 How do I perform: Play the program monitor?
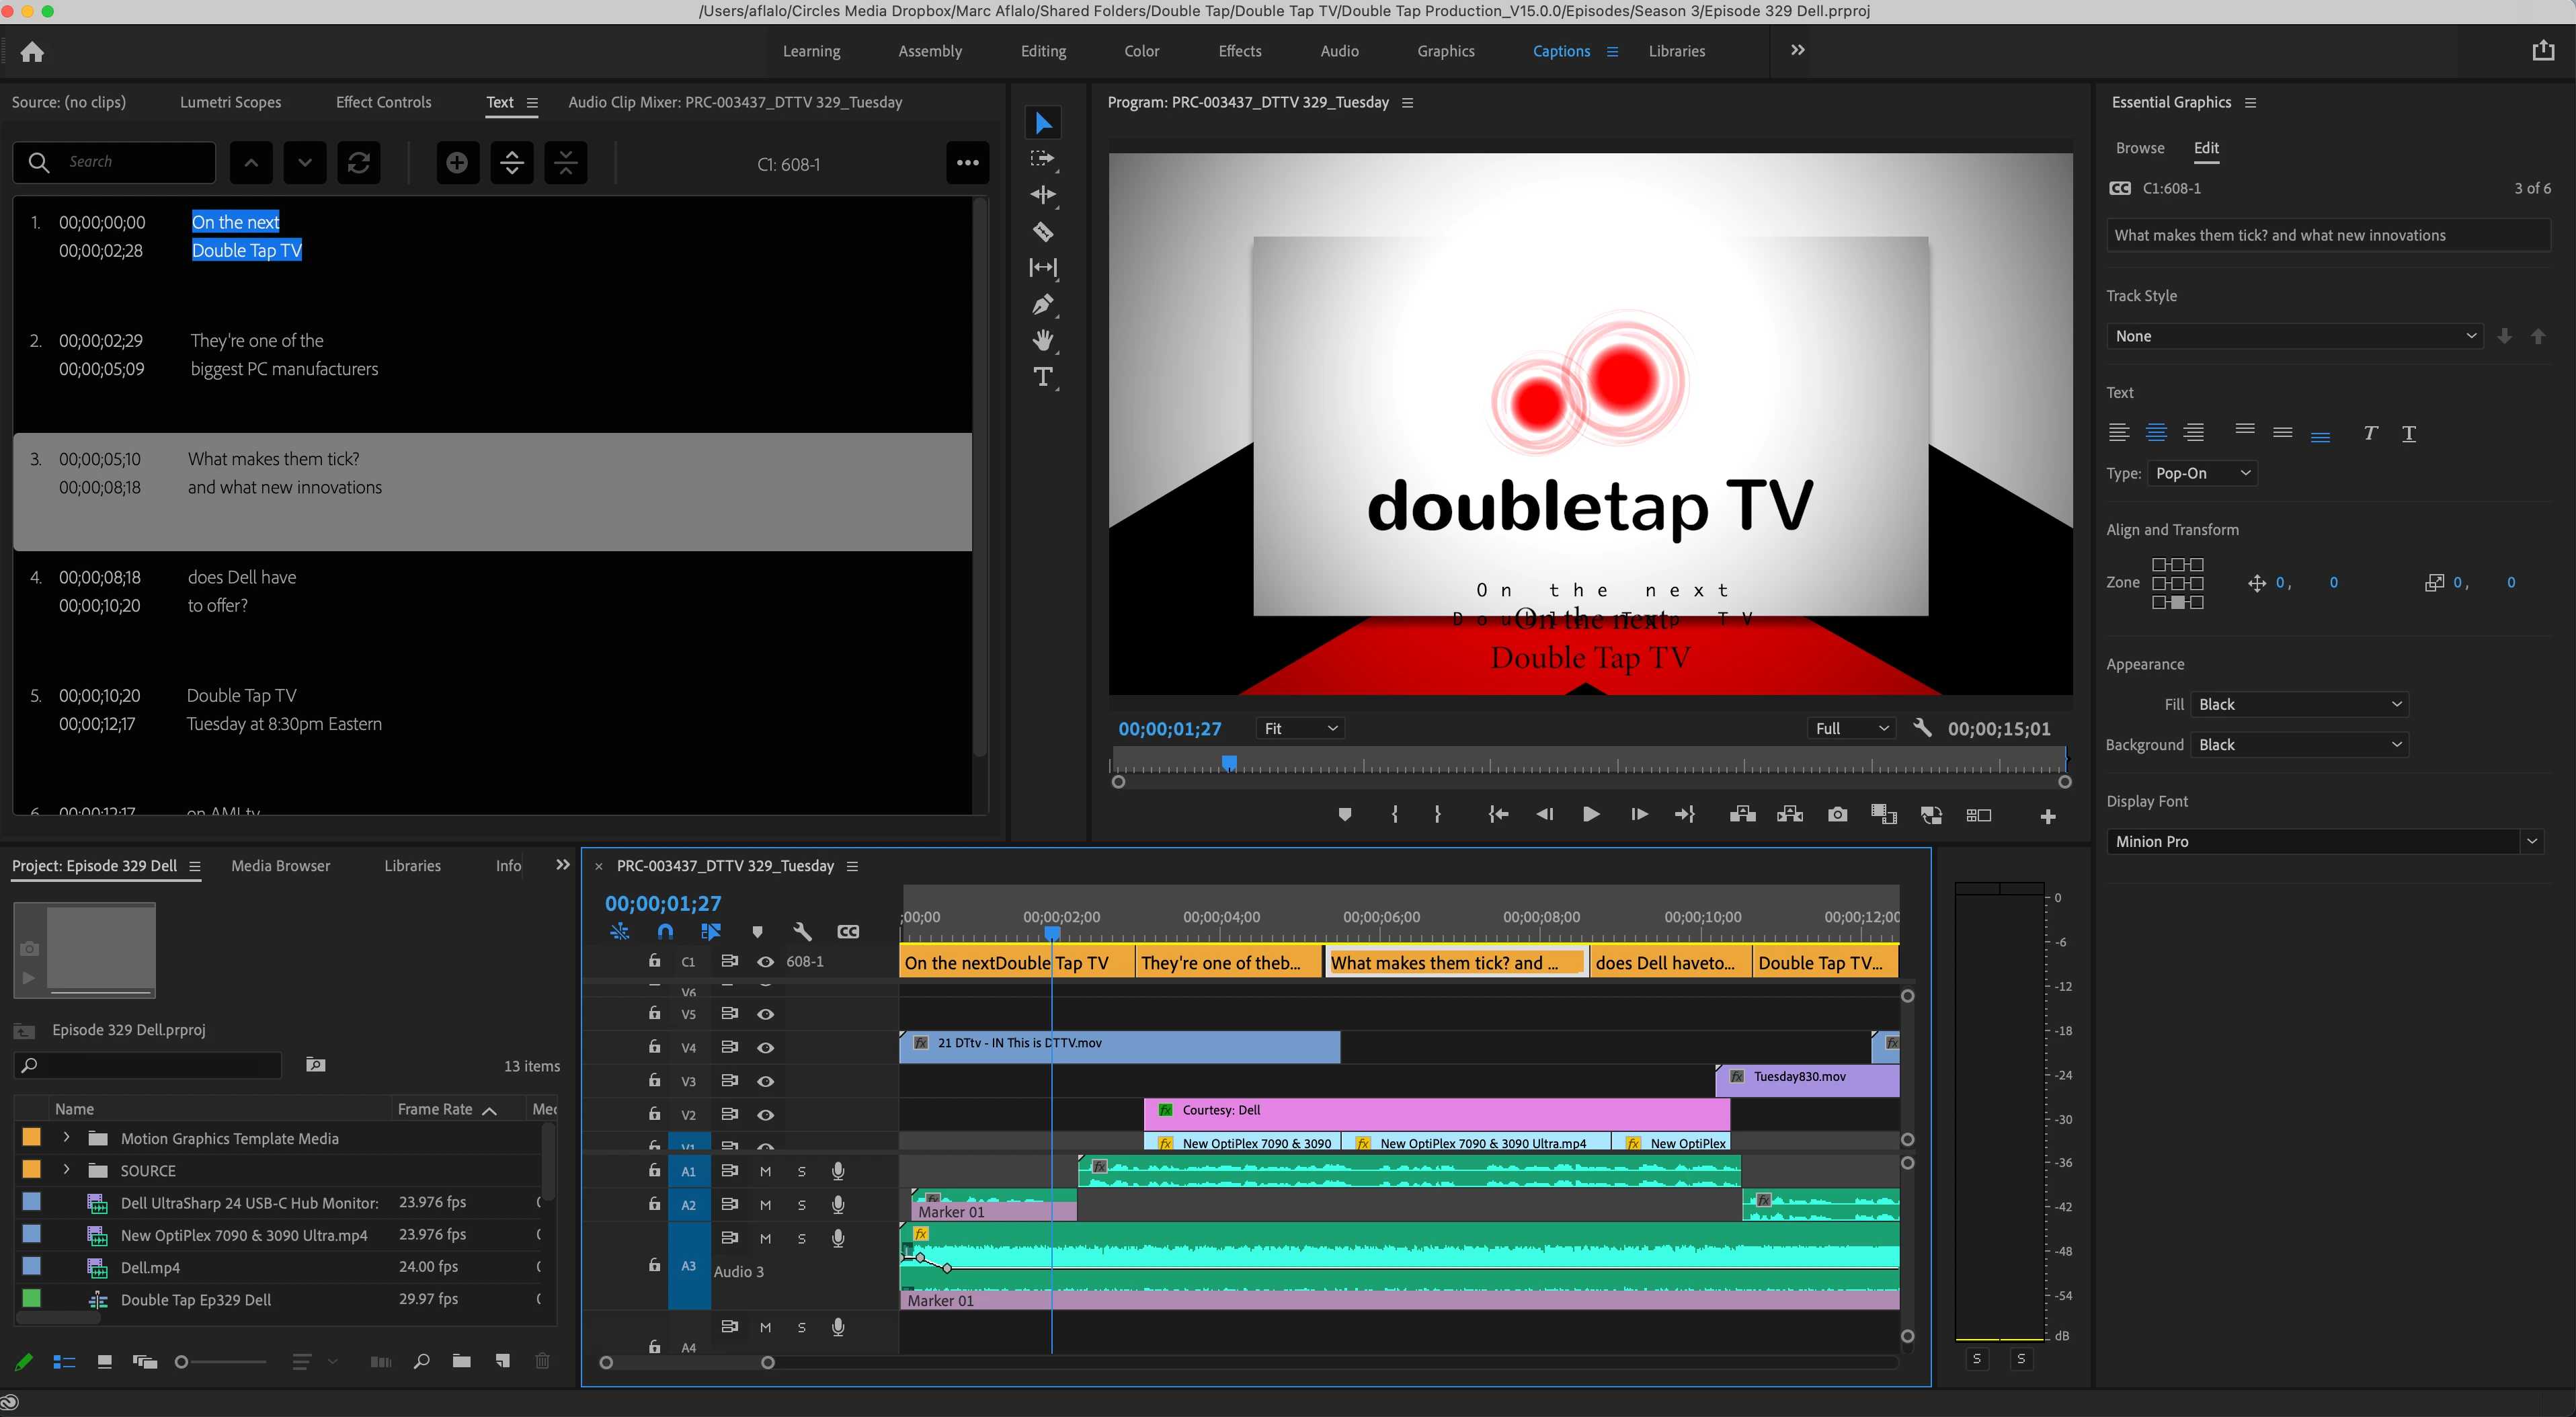[1590, 815]
